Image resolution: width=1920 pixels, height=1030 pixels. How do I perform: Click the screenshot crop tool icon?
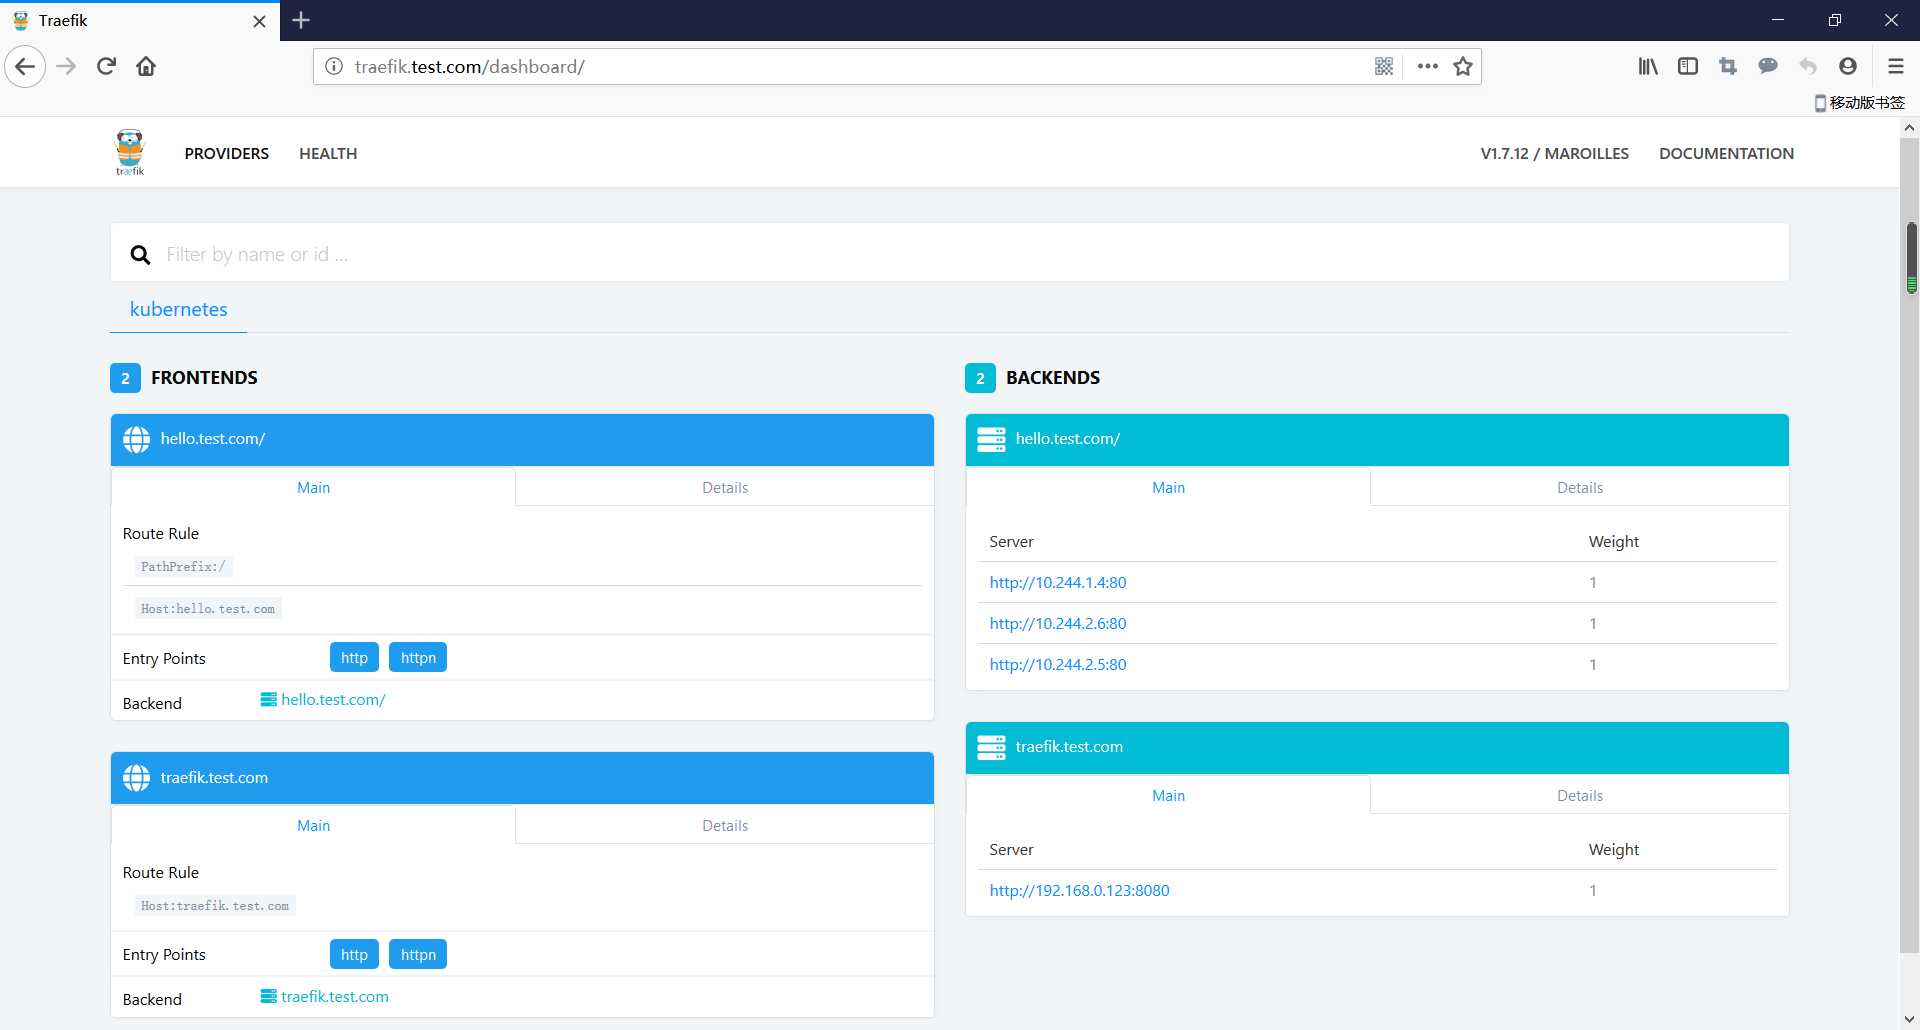1728,67
